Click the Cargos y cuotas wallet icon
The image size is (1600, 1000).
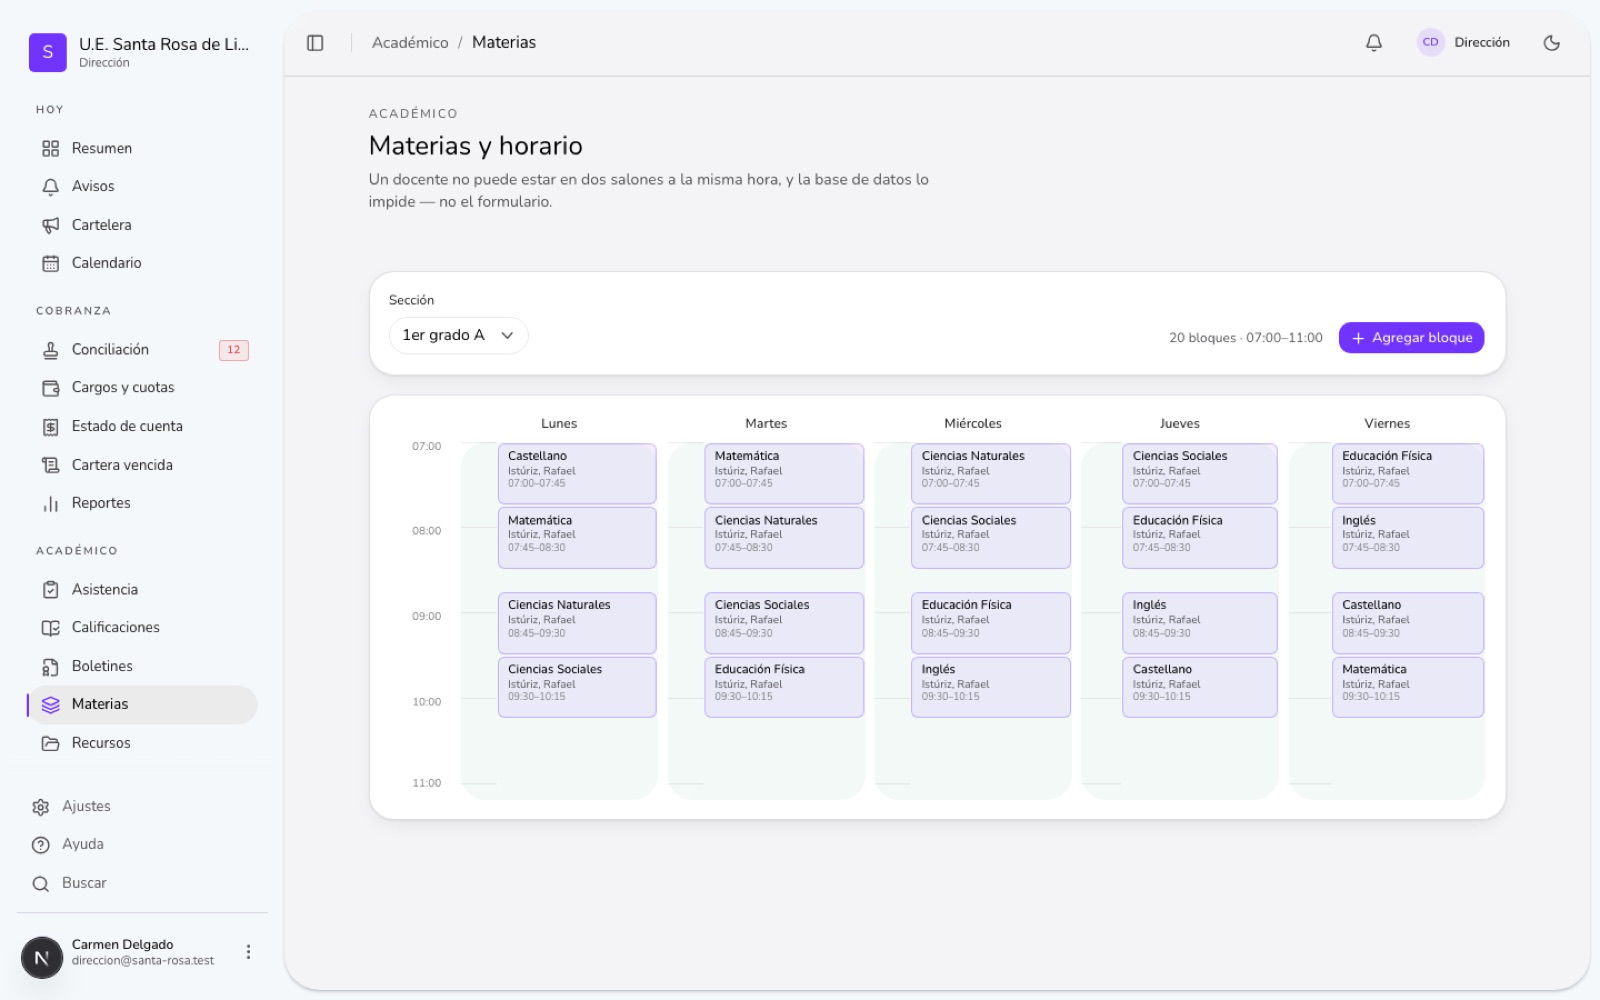coord(51,388)
